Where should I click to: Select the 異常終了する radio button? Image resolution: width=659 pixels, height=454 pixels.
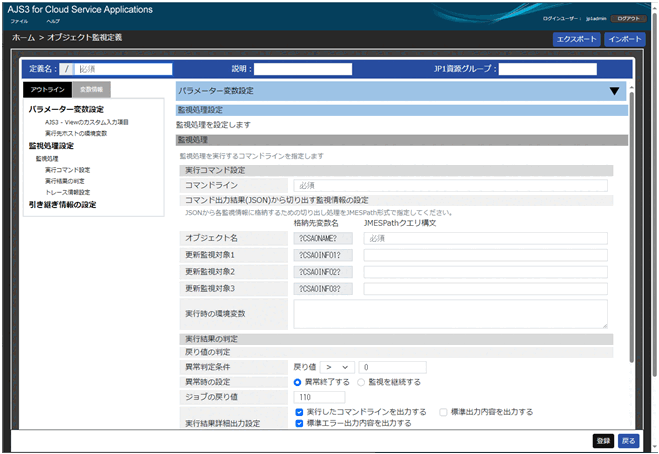coord(298,382)
